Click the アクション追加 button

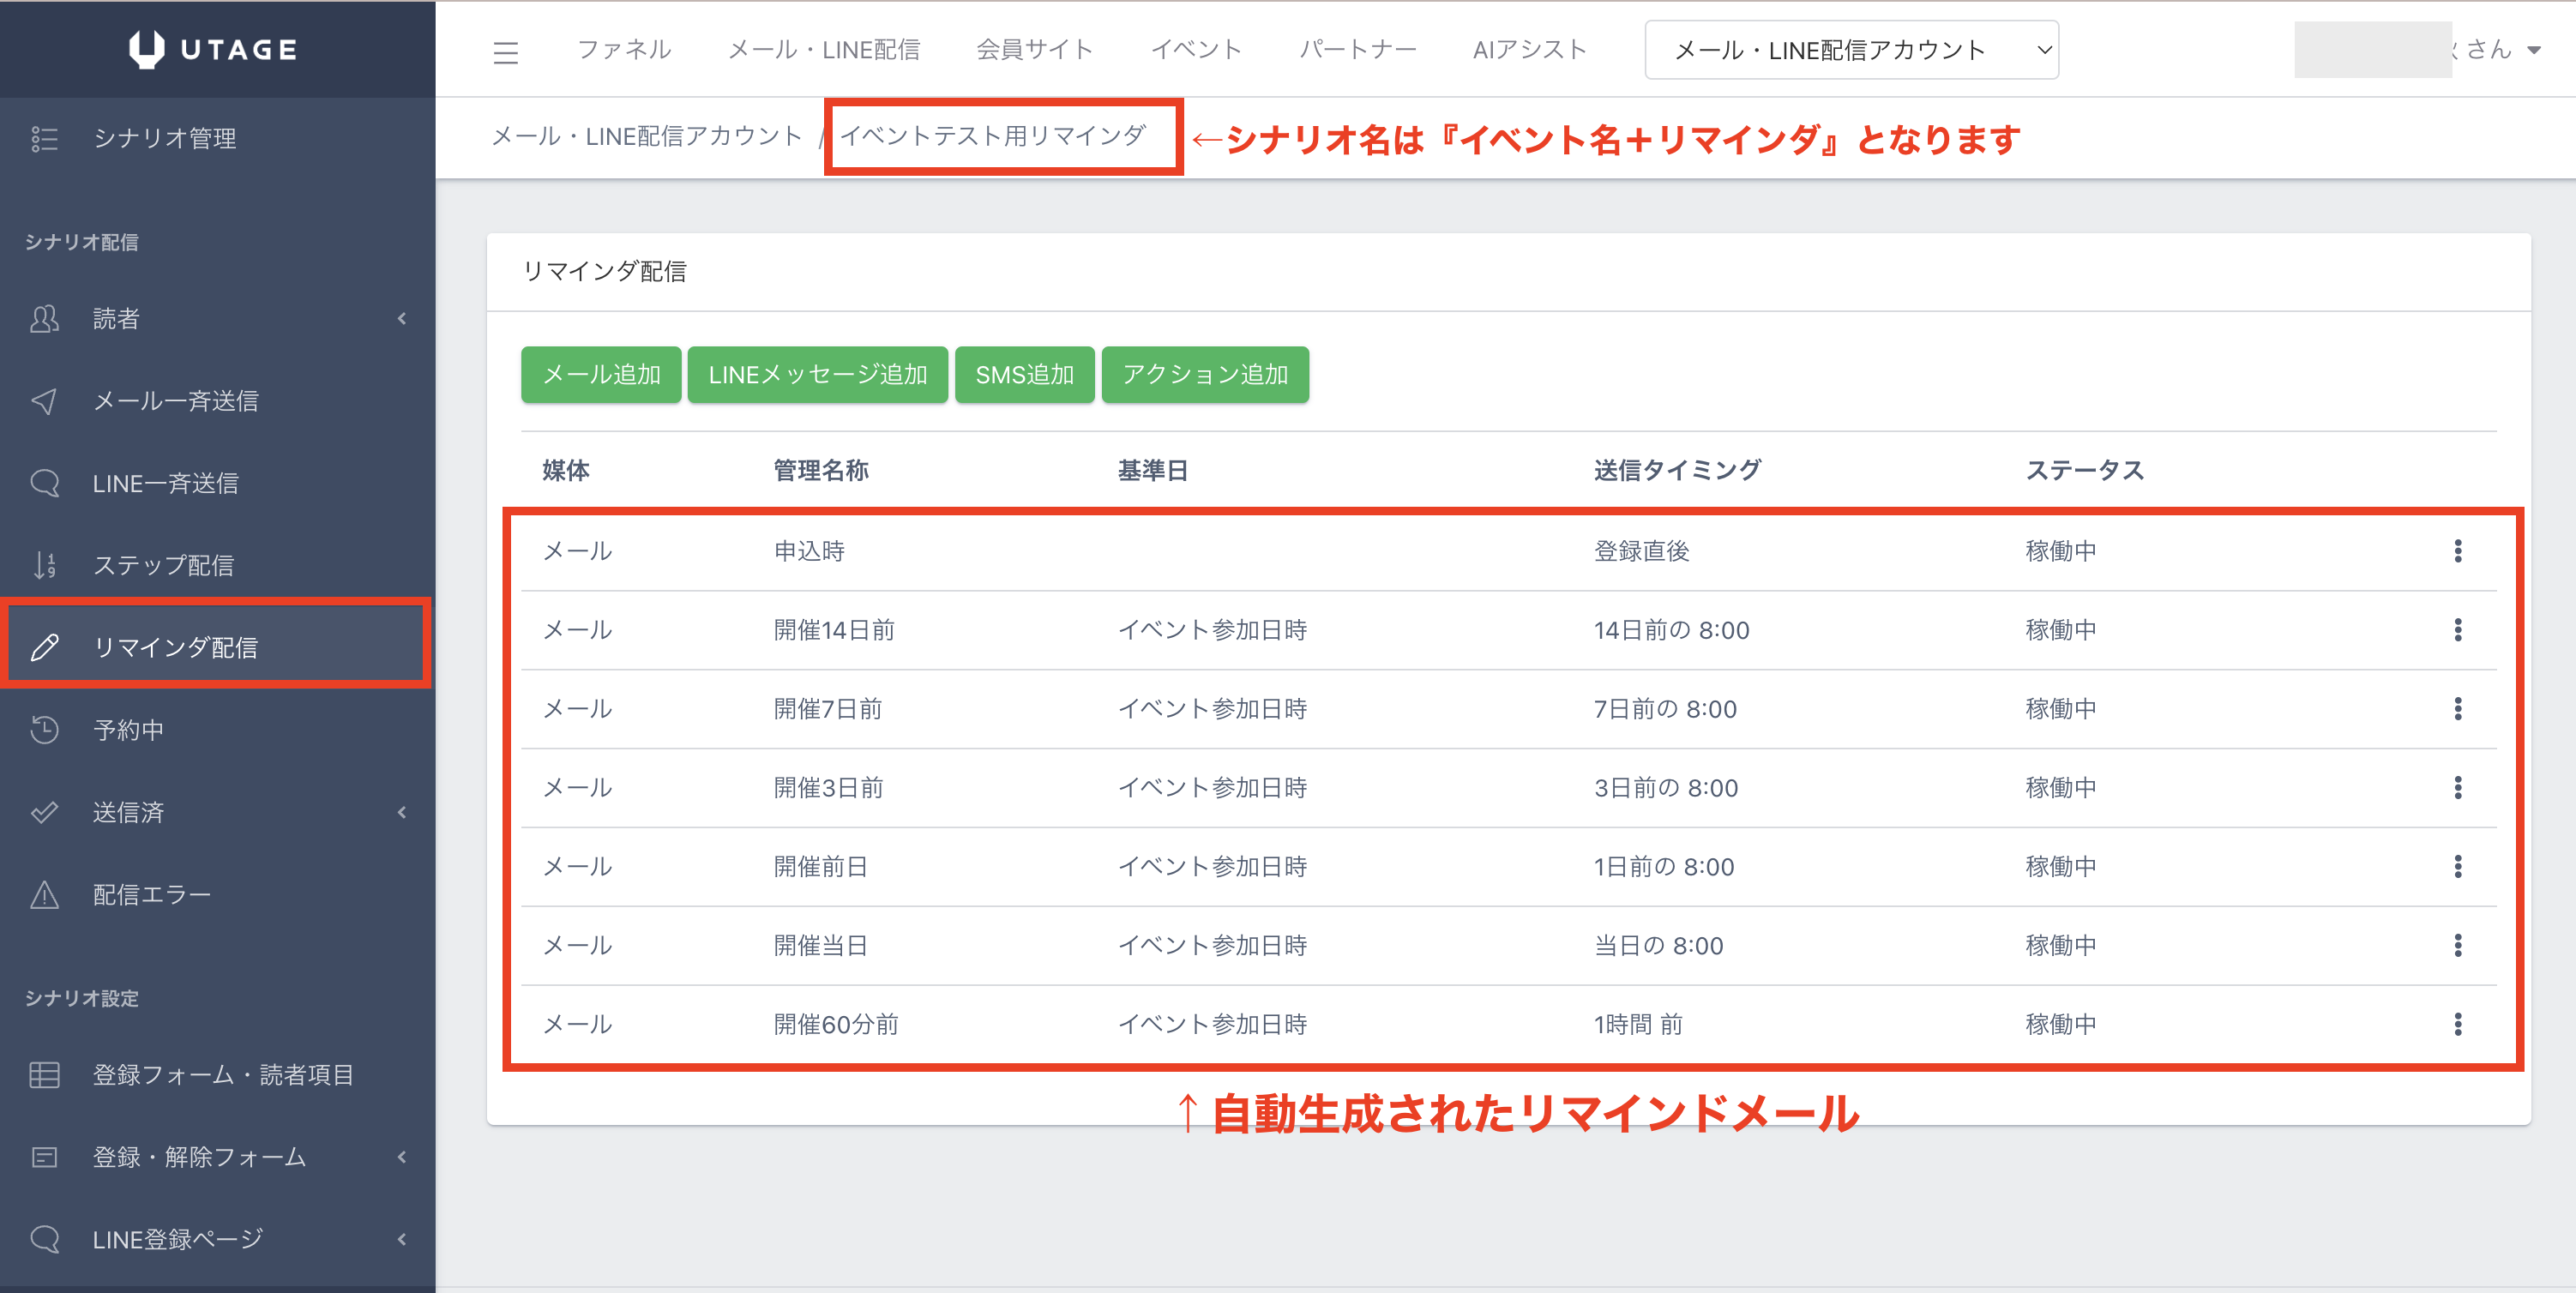pyautogui.click(x=1204, y=375)
